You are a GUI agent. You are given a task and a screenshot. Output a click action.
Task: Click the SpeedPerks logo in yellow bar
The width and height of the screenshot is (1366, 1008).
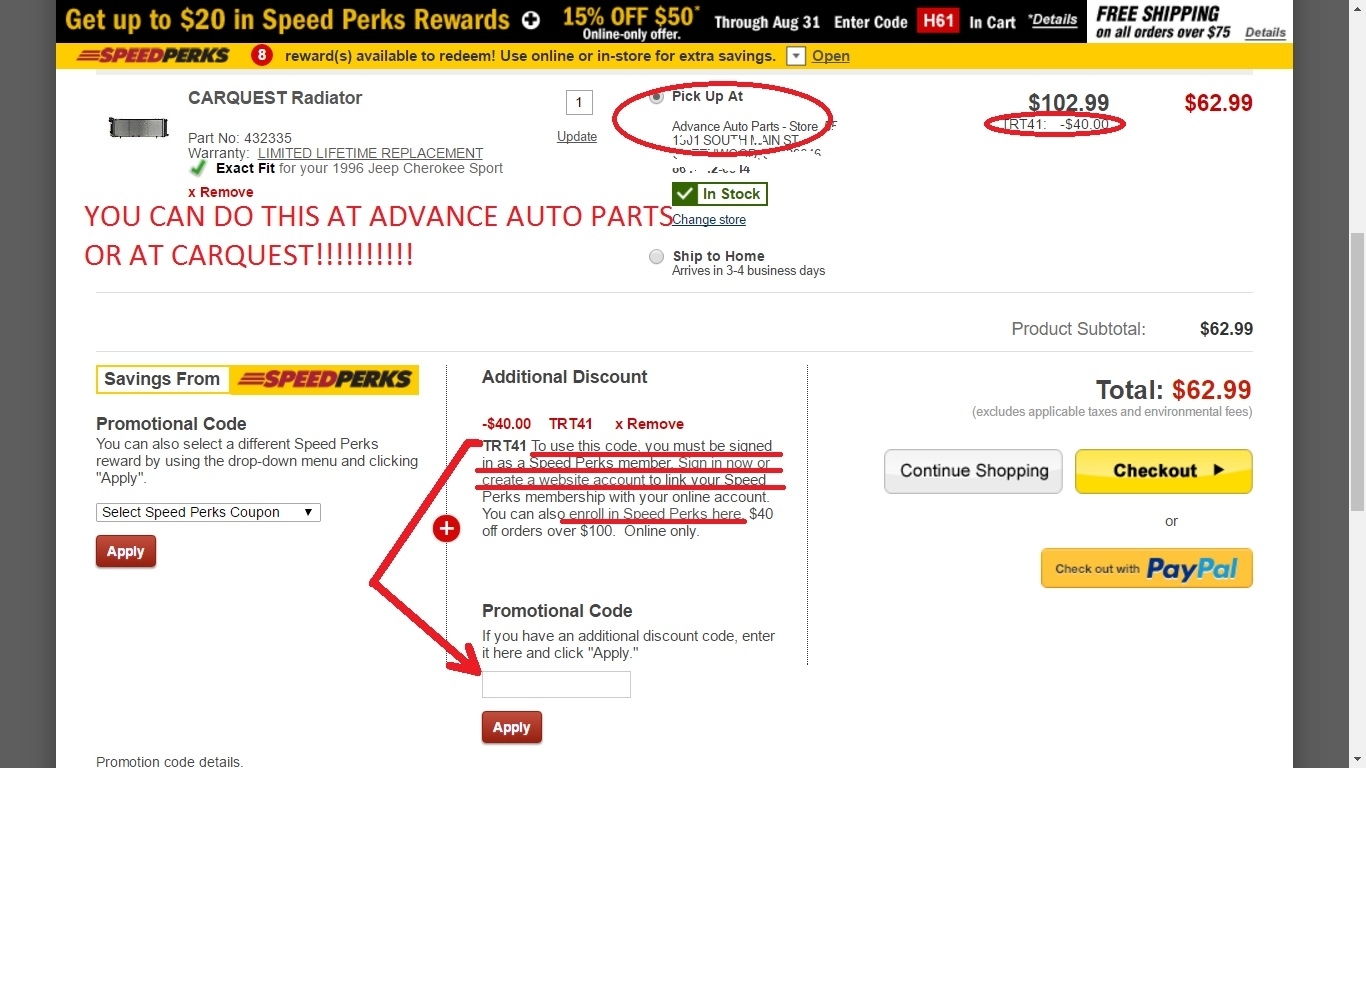(x=153, y=56)
